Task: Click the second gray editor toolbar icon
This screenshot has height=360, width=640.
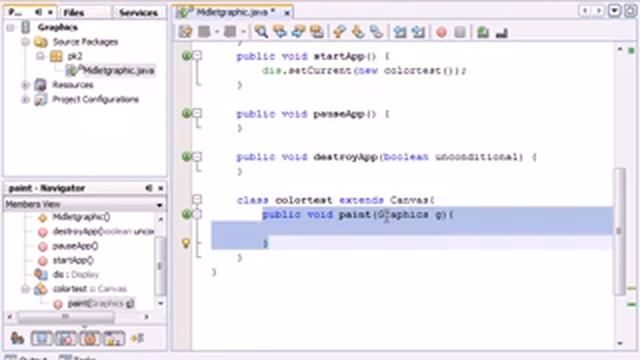Action: (x=204, y=31)
